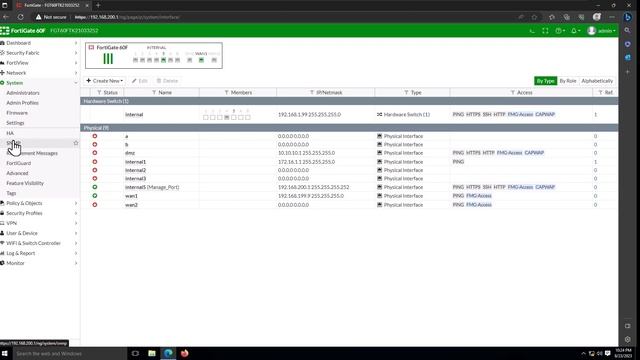Screen dimensions: 640x360
Task: Switch view to By Type
Action: click(545, 81)
